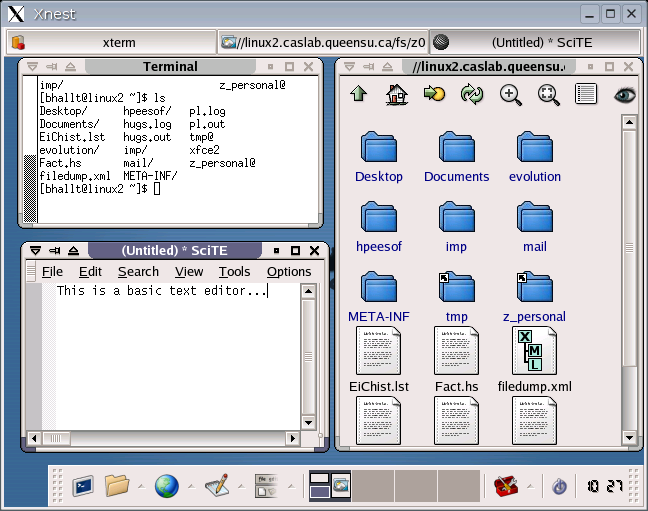Screen dimensions: 648x511
Task: Go up one directory in file manager
Action: (x=359, y=95)
